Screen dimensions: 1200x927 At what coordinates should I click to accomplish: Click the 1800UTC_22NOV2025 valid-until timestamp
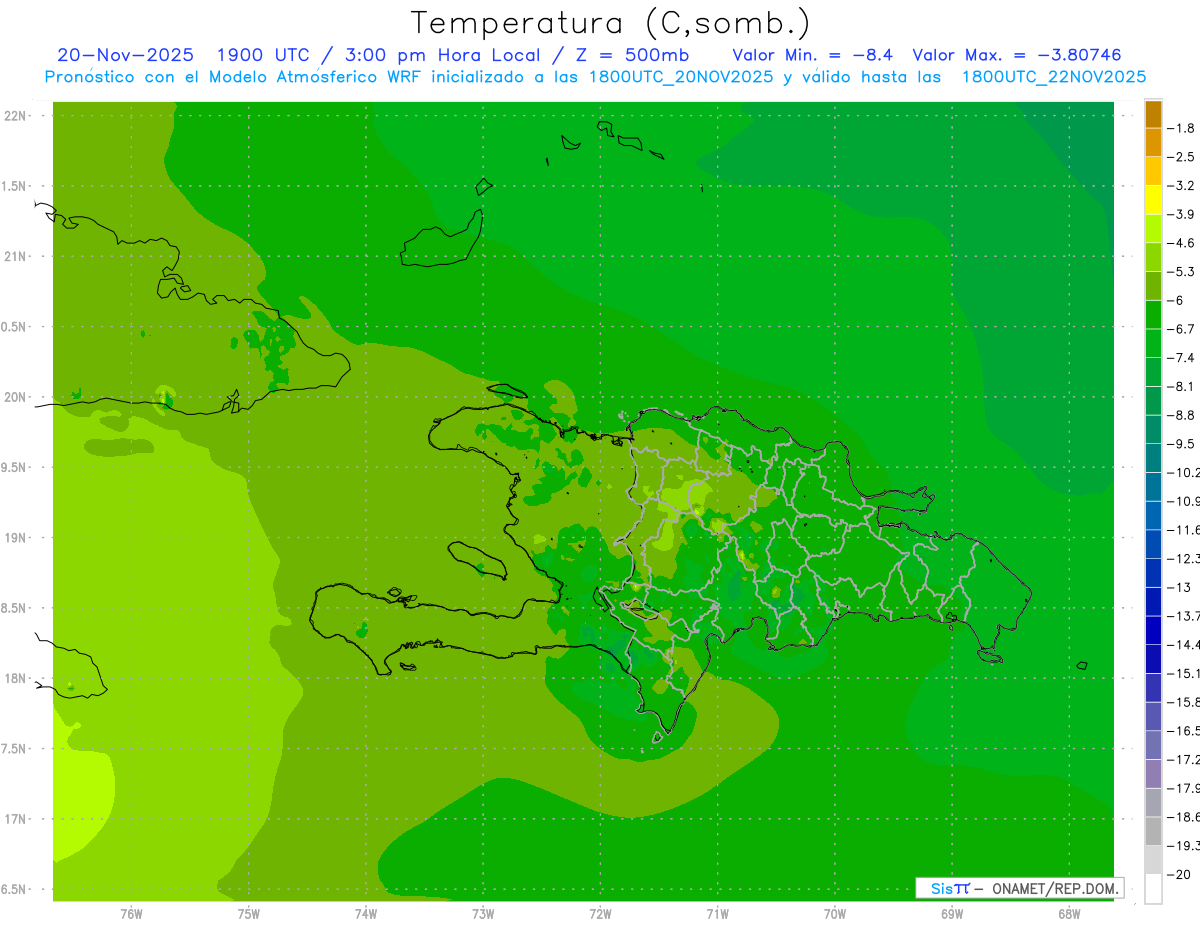1054,77
